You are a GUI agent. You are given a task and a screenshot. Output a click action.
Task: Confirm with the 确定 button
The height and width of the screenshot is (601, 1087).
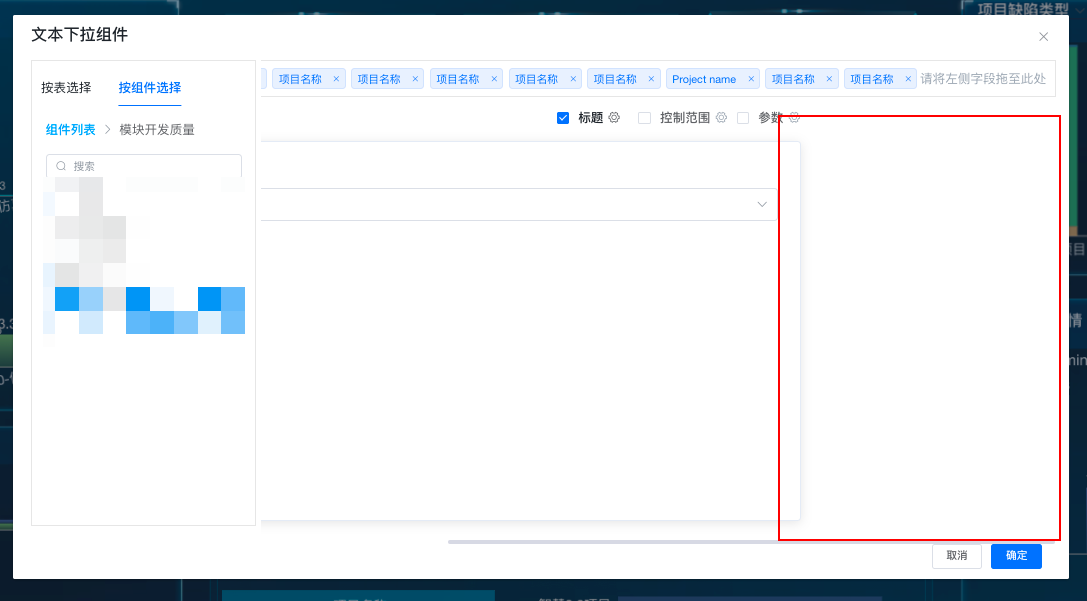coord(1016,556)
